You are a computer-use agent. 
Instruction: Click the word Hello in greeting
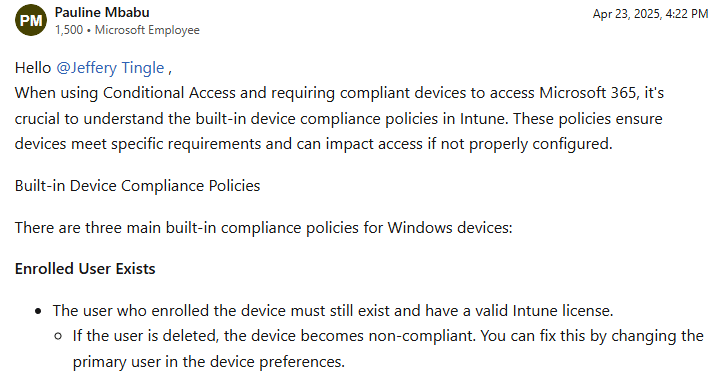click(33, 68)
